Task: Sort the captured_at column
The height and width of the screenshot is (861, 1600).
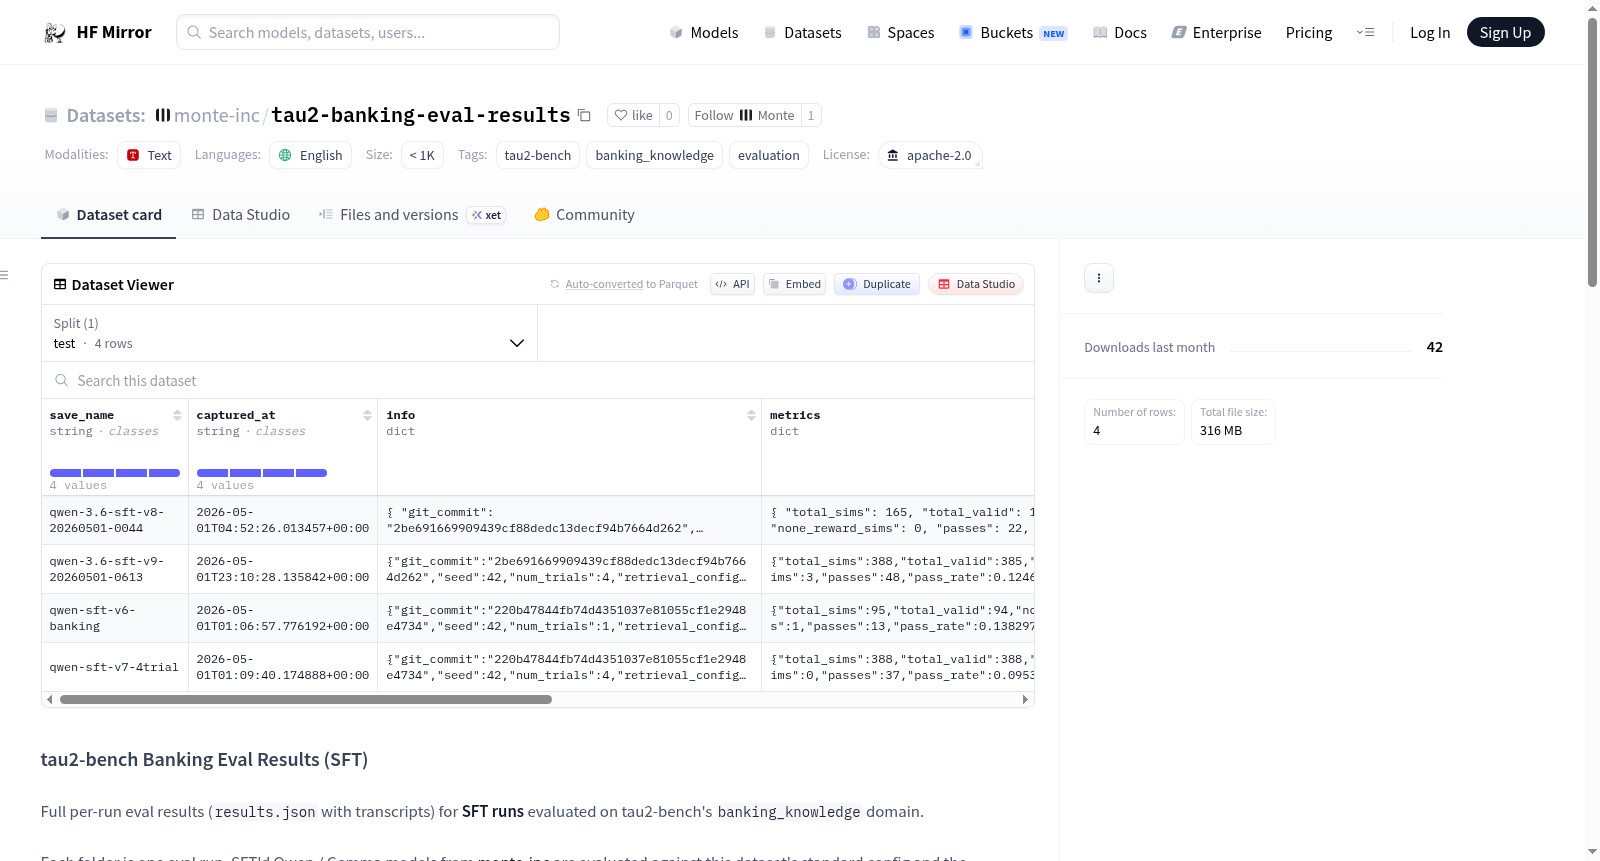Action: point(367,415)
